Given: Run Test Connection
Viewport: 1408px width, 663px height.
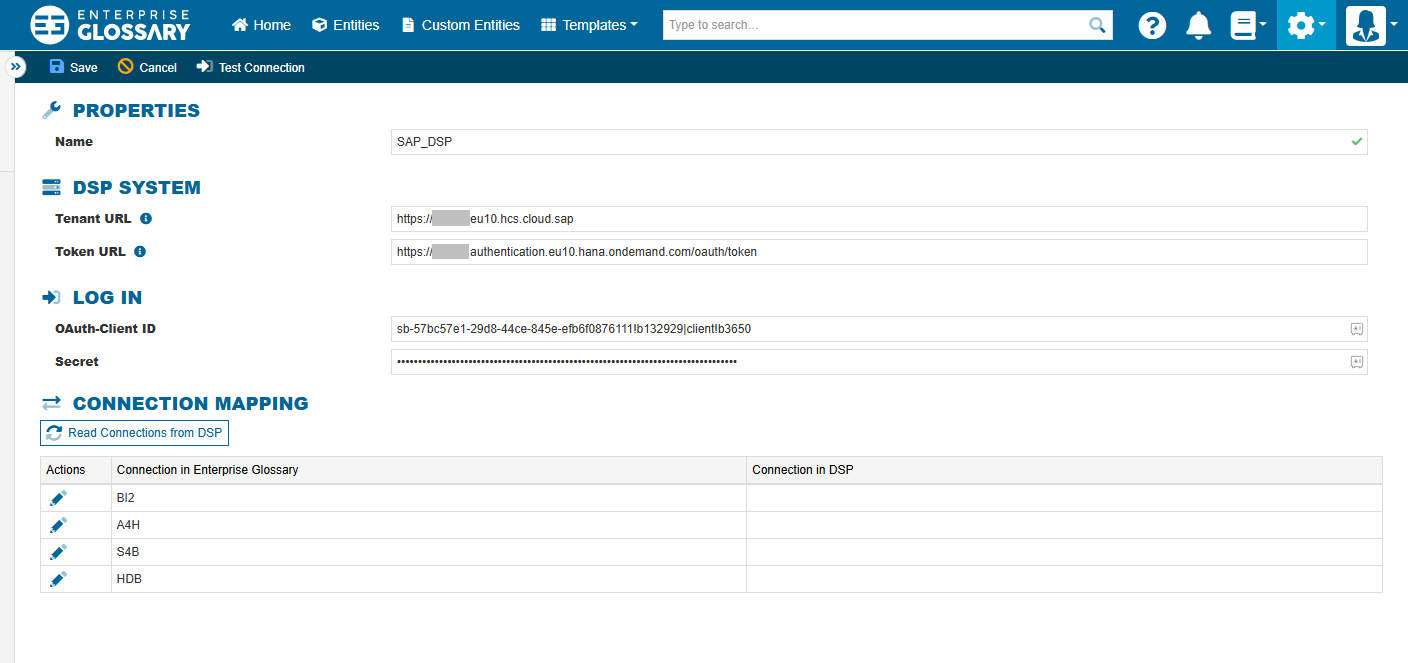Looking at the screenshot, I should 251,67.
